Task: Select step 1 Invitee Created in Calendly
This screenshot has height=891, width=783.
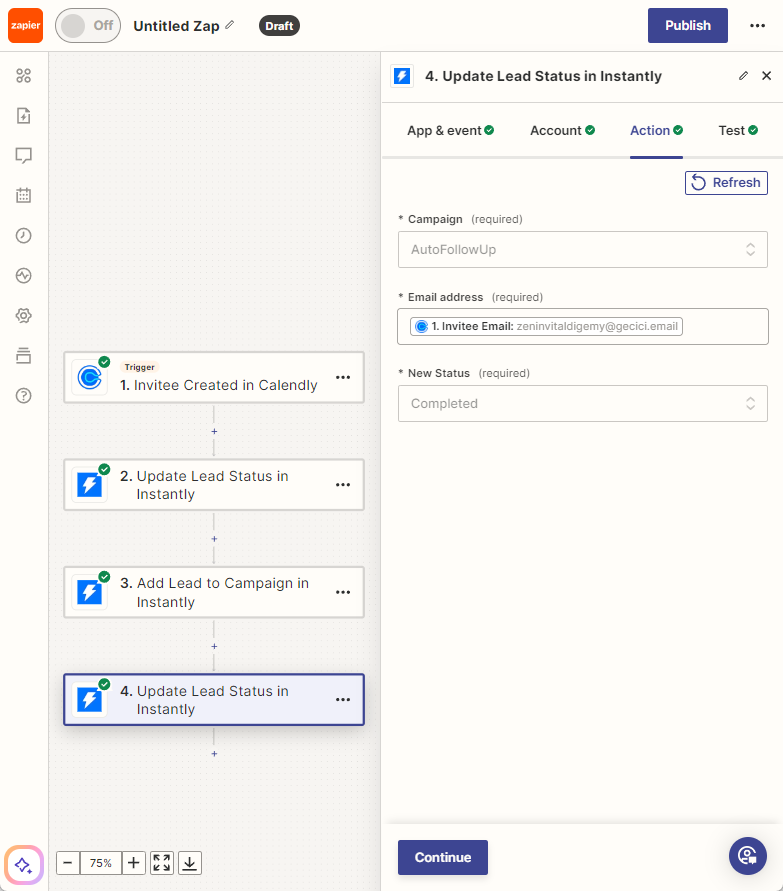Action: pos(214,377)
